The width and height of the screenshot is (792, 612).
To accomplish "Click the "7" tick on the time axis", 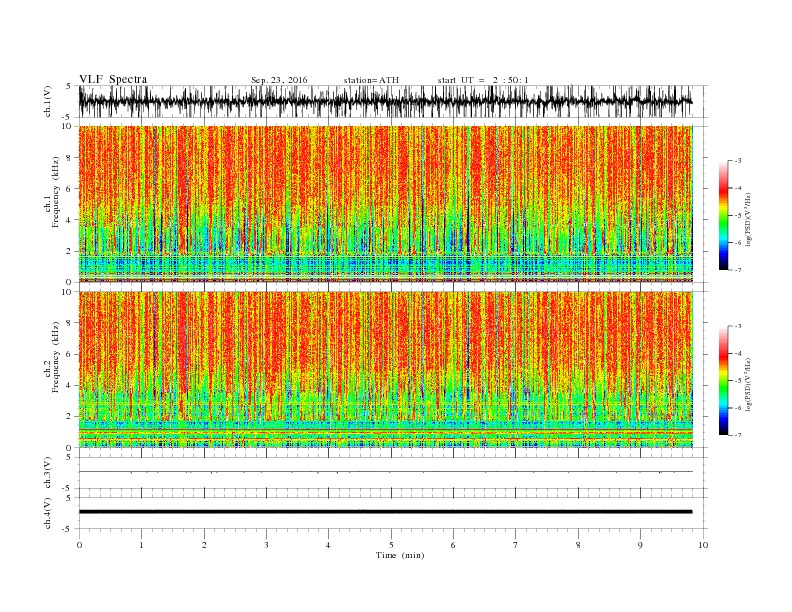I will [515, 545].
